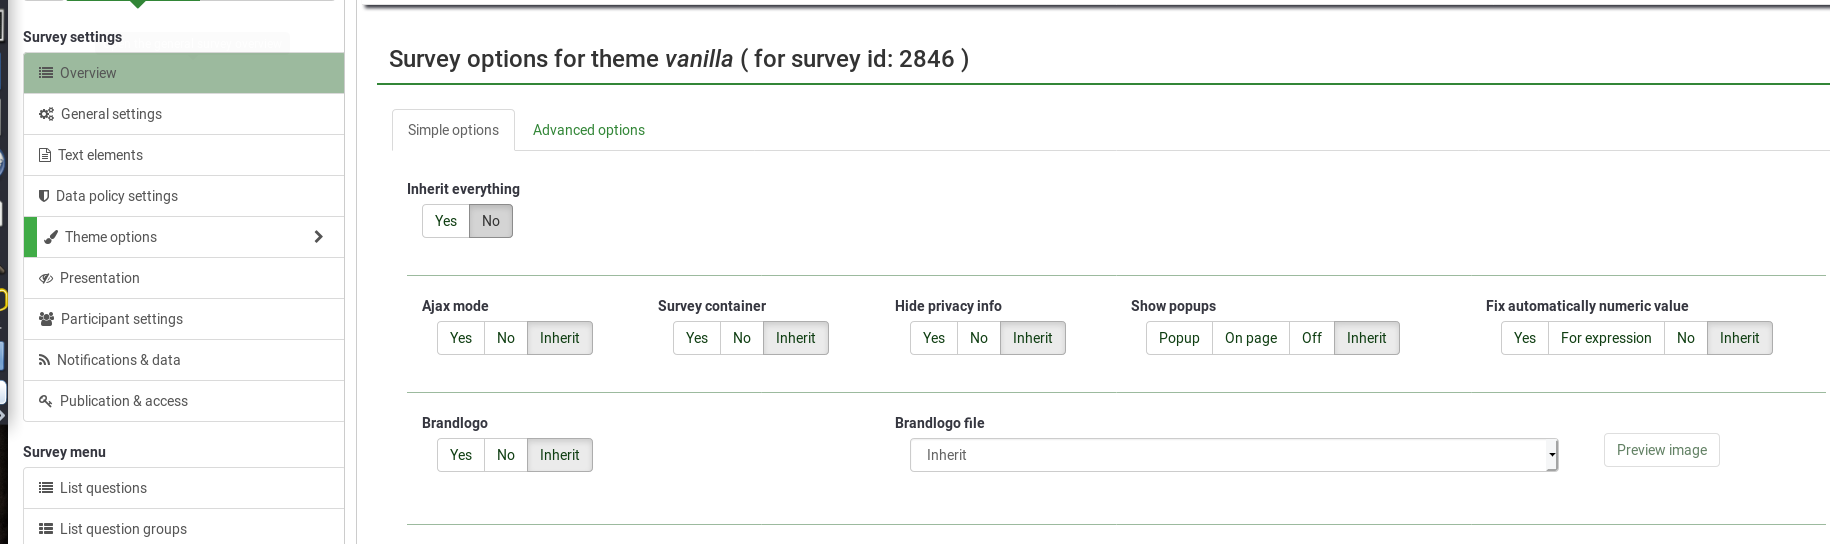Click the Data policy shield icon

tap(44, 196)
